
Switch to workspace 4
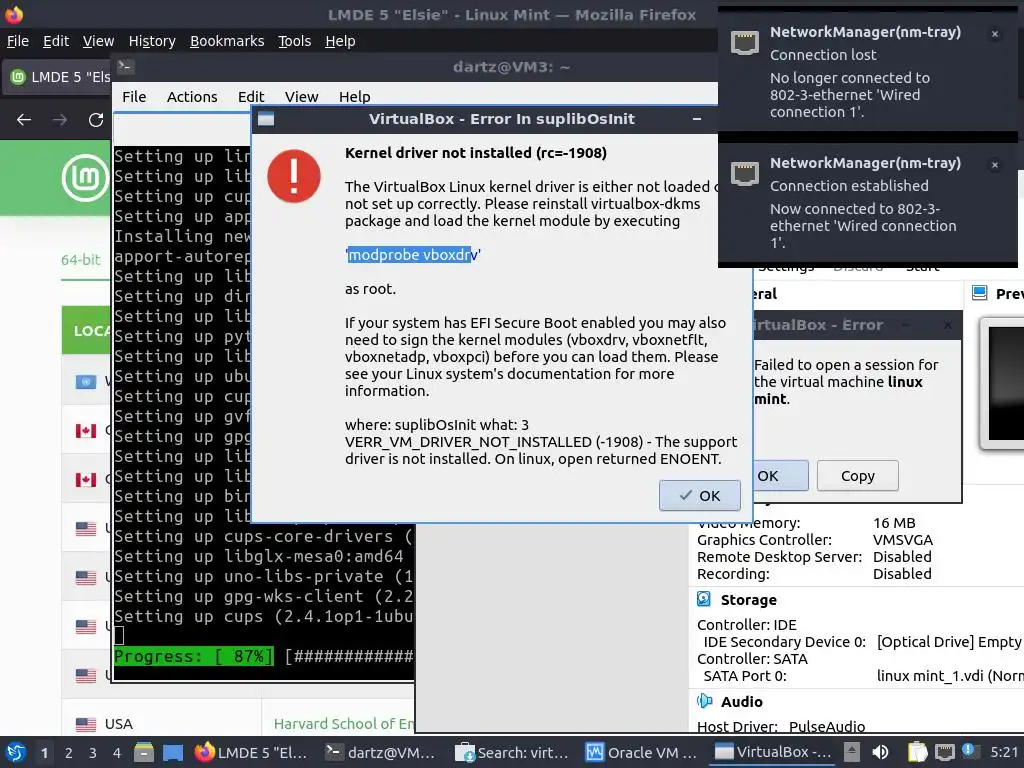pyautogui.click(x=117, y=753)
